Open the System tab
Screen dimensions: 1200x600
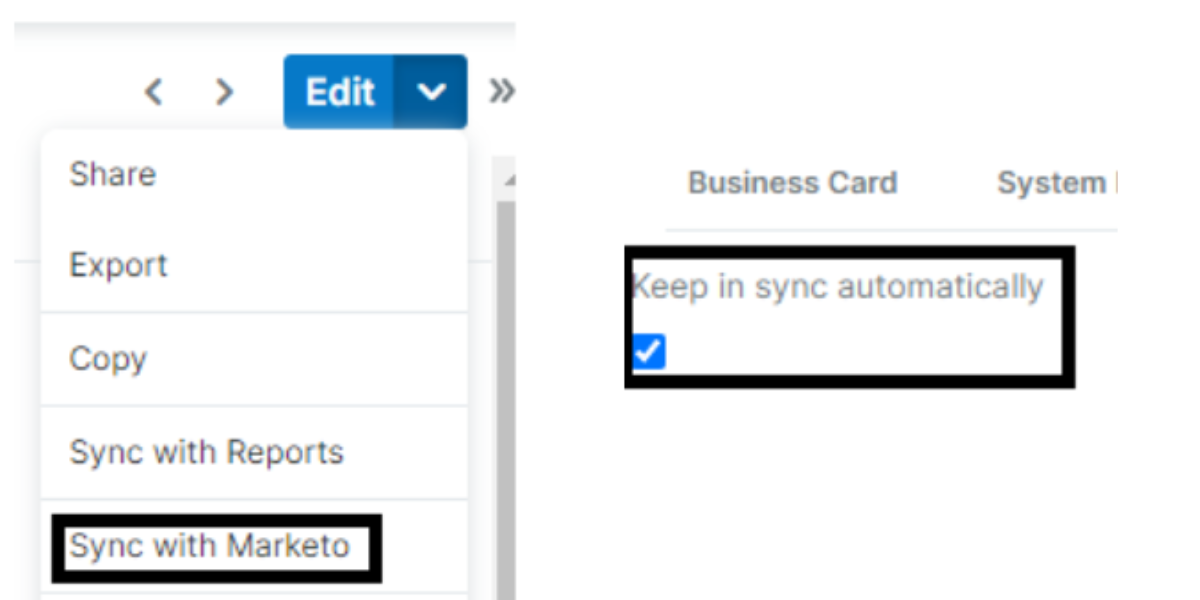(1053, 182)
